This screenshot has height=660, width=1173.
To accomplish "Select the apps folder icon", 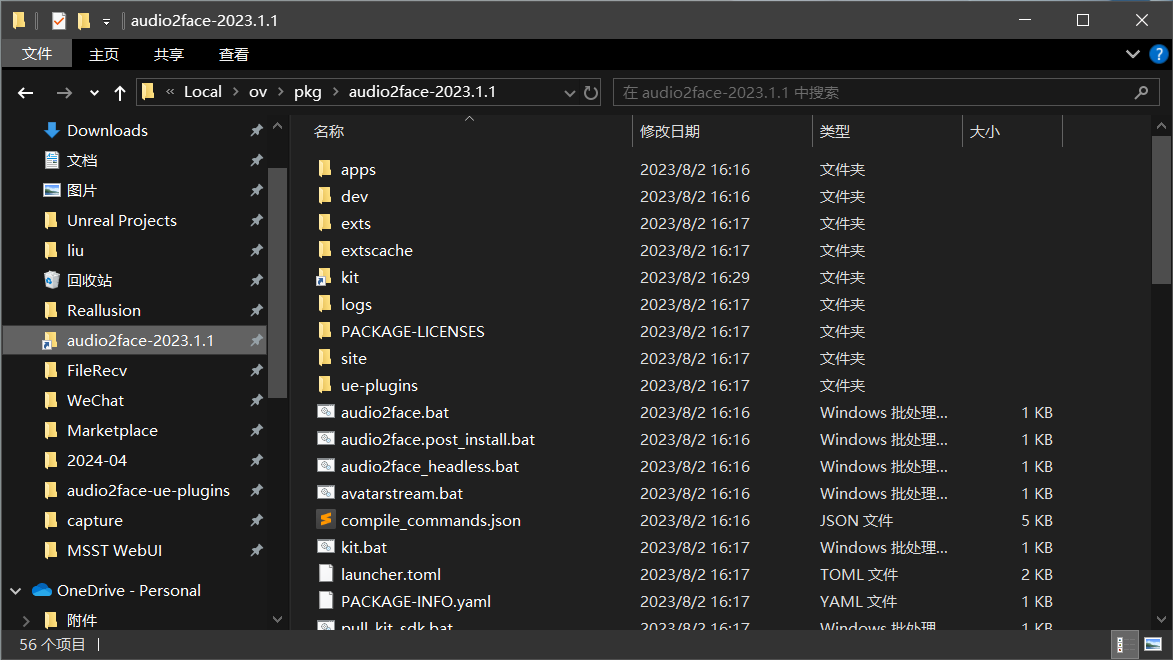I will pyautogui.click(x=325, y=169).
